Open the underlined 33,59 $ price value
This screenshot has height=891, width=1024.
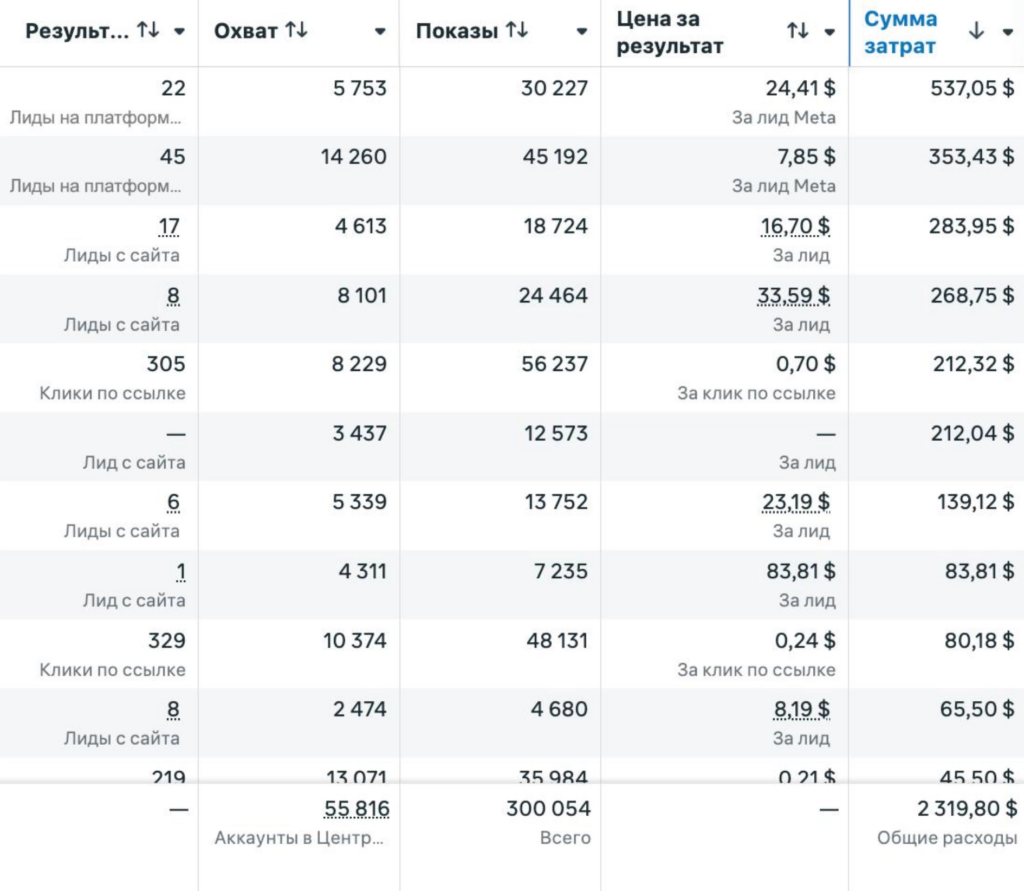point(795,296)
